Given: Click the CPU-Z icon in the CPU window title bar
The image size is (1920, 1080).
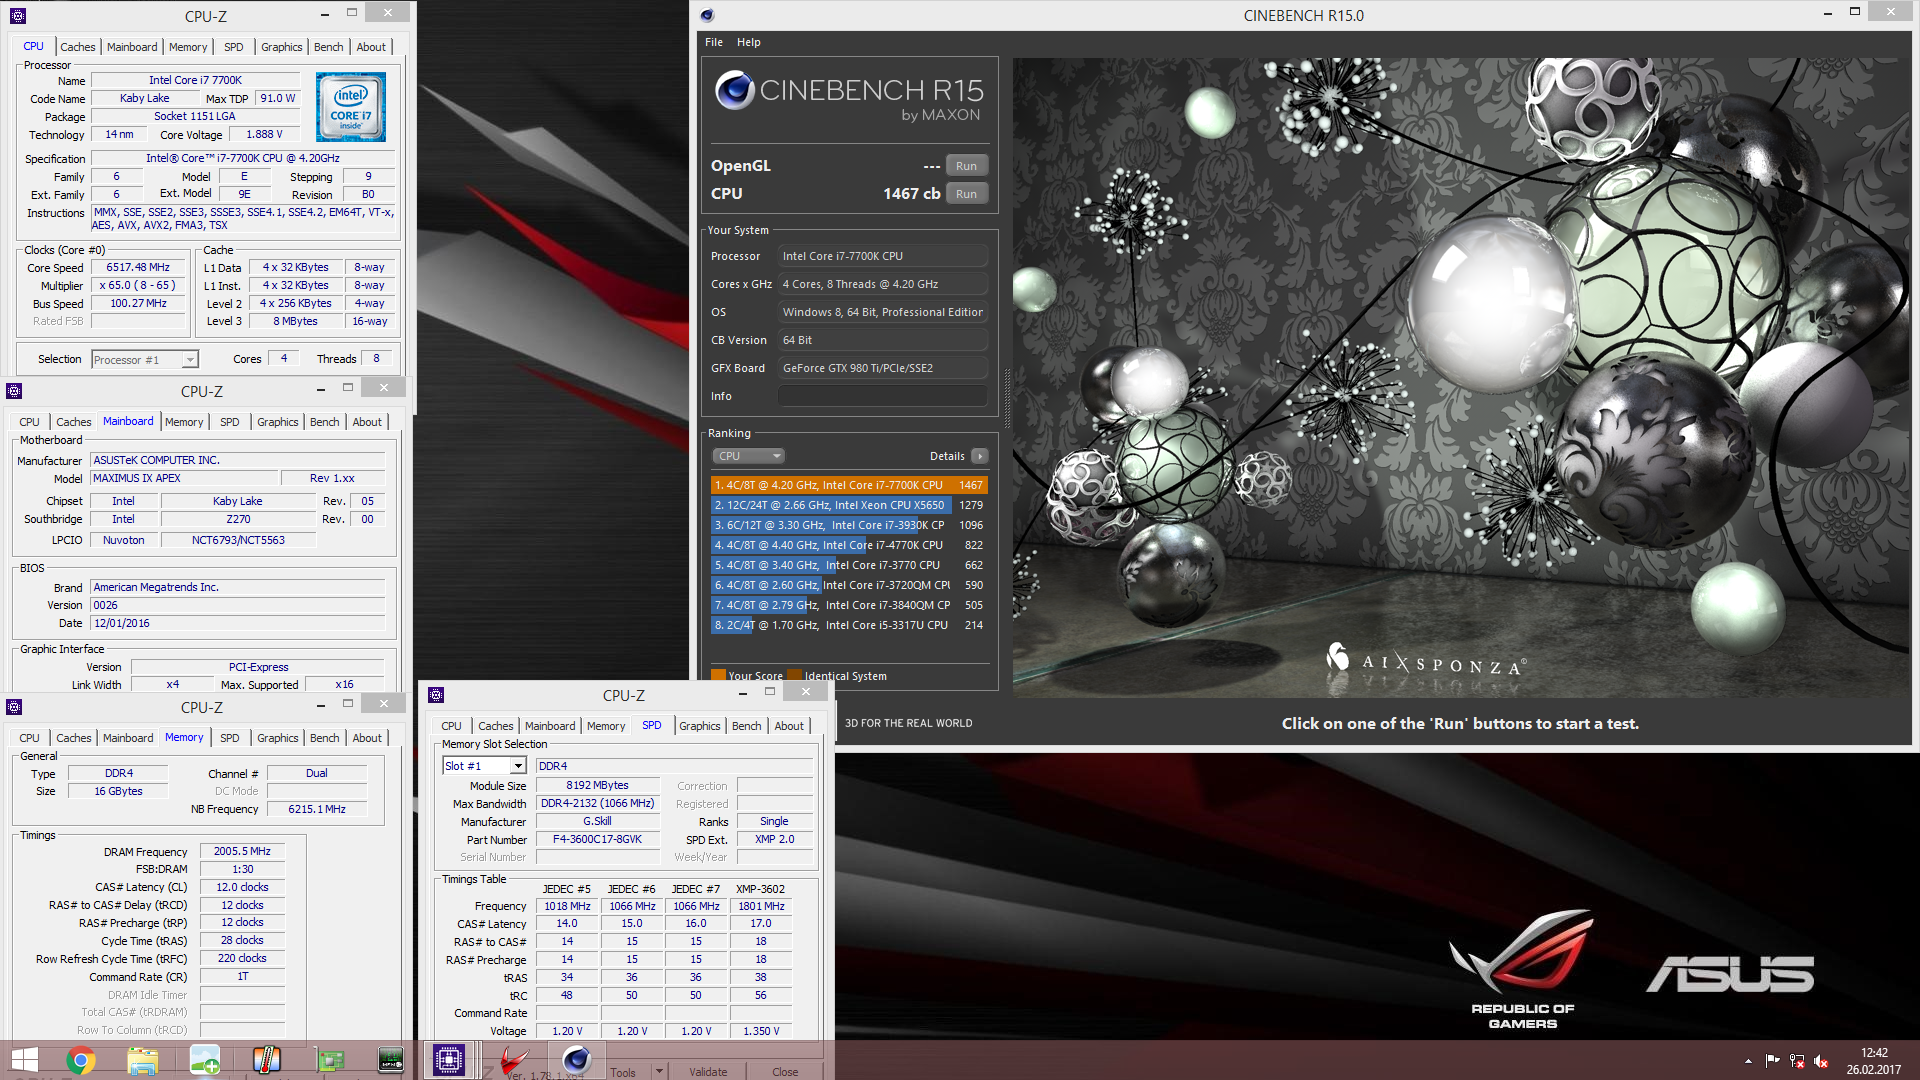Looking at the screenshot, I should [x=17, y=16].
